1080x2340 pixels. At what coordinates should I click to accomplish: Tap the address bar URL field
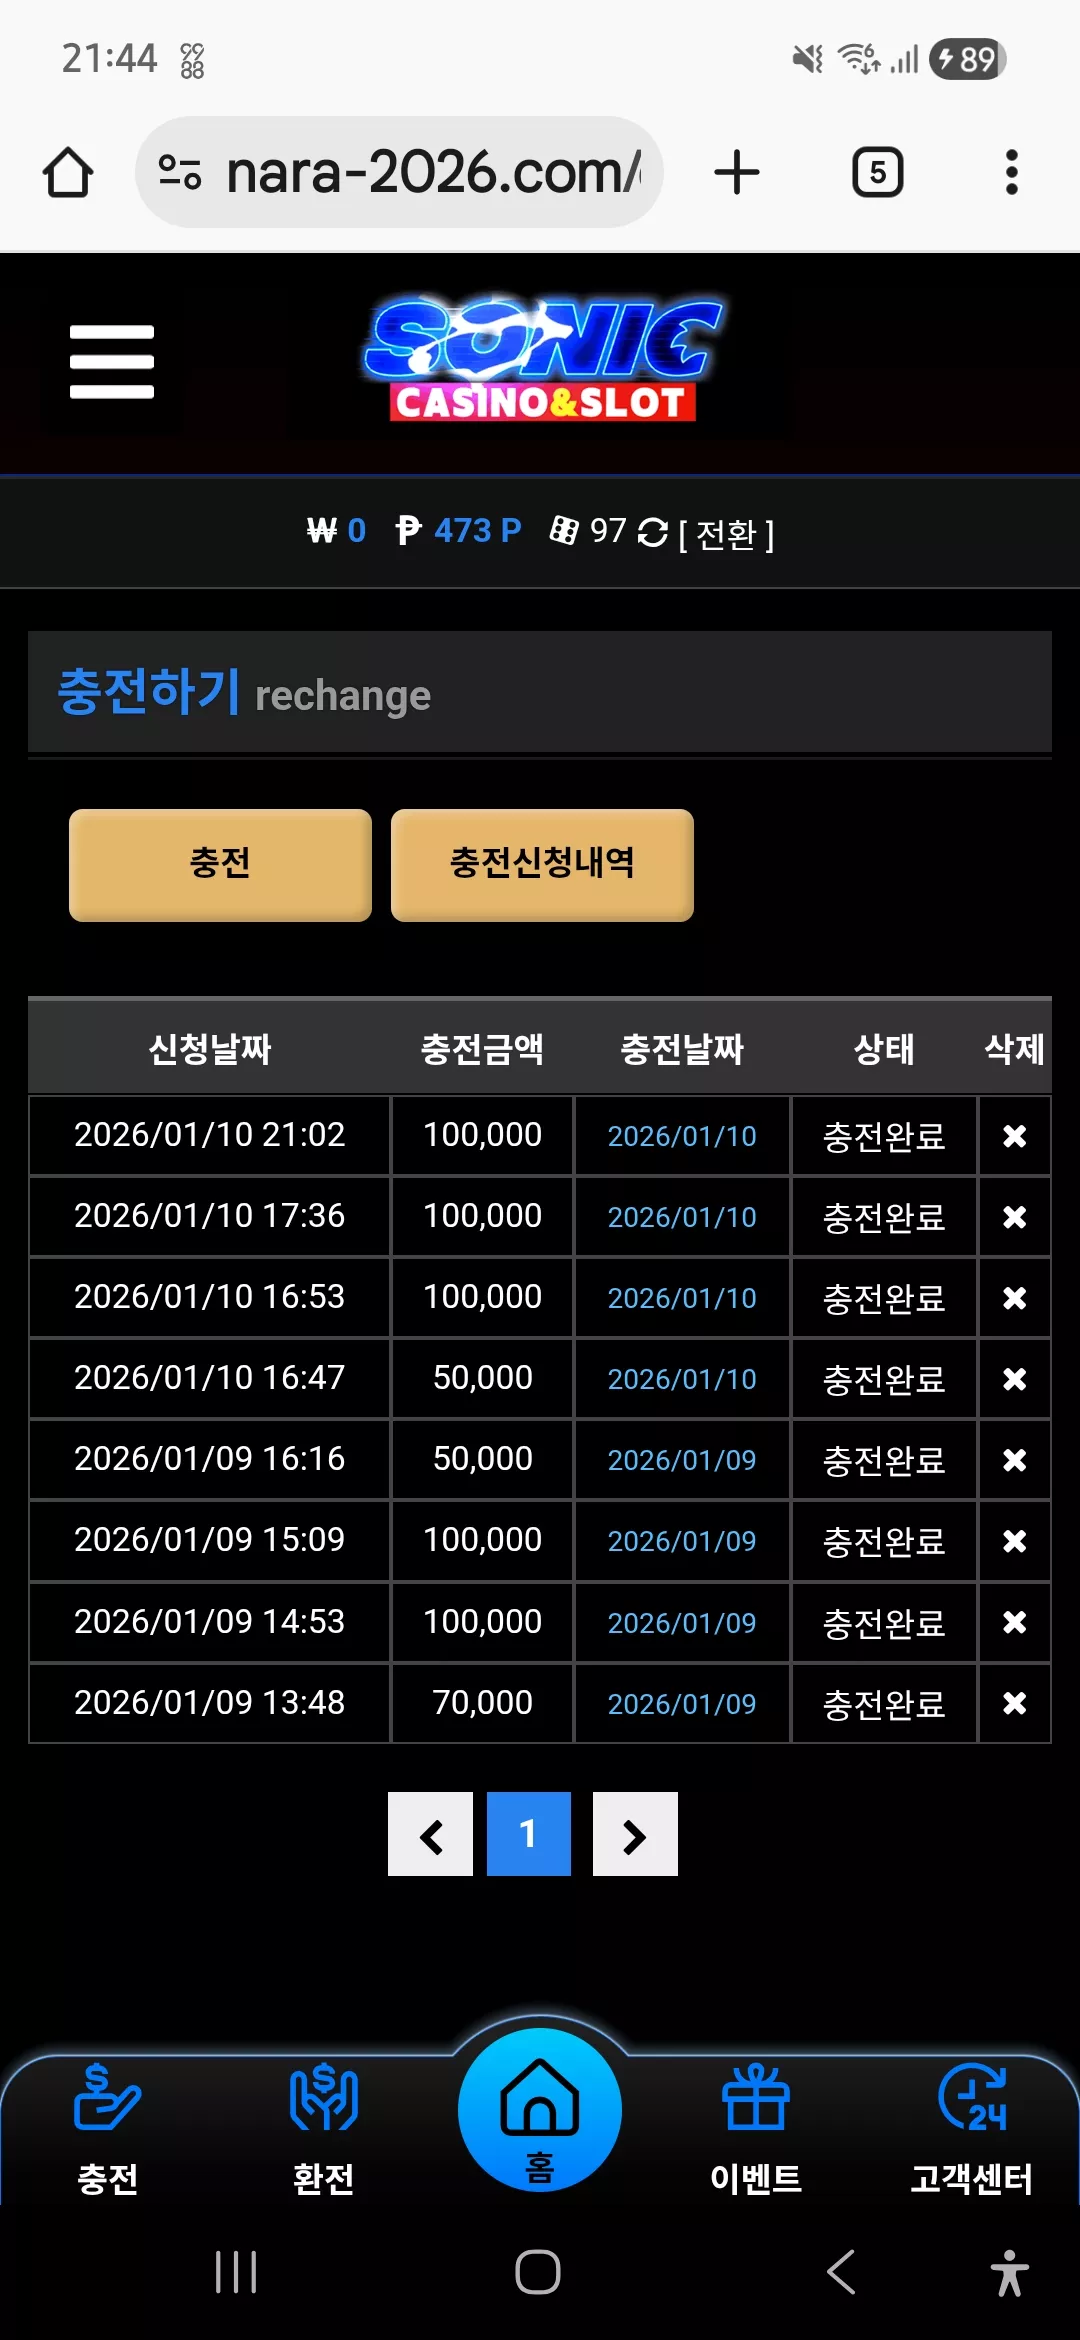point(399,172)
